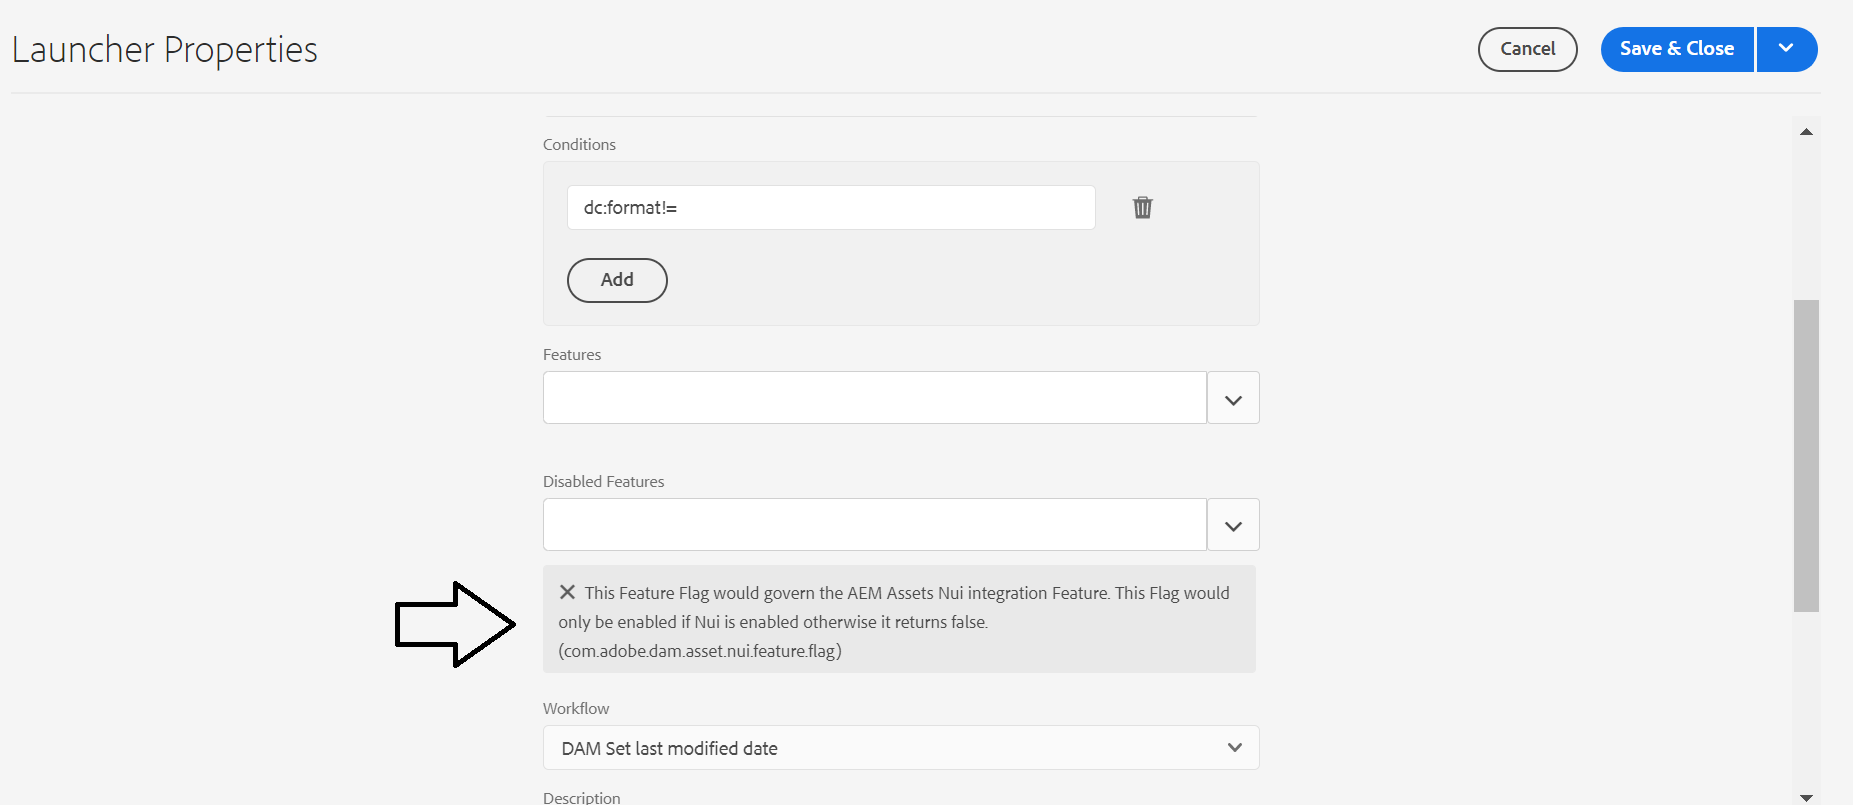Image resolution: width=1853 pixels, height=805 pixels.
Task: Click the Workflow field label
Action: pos(576,709)
